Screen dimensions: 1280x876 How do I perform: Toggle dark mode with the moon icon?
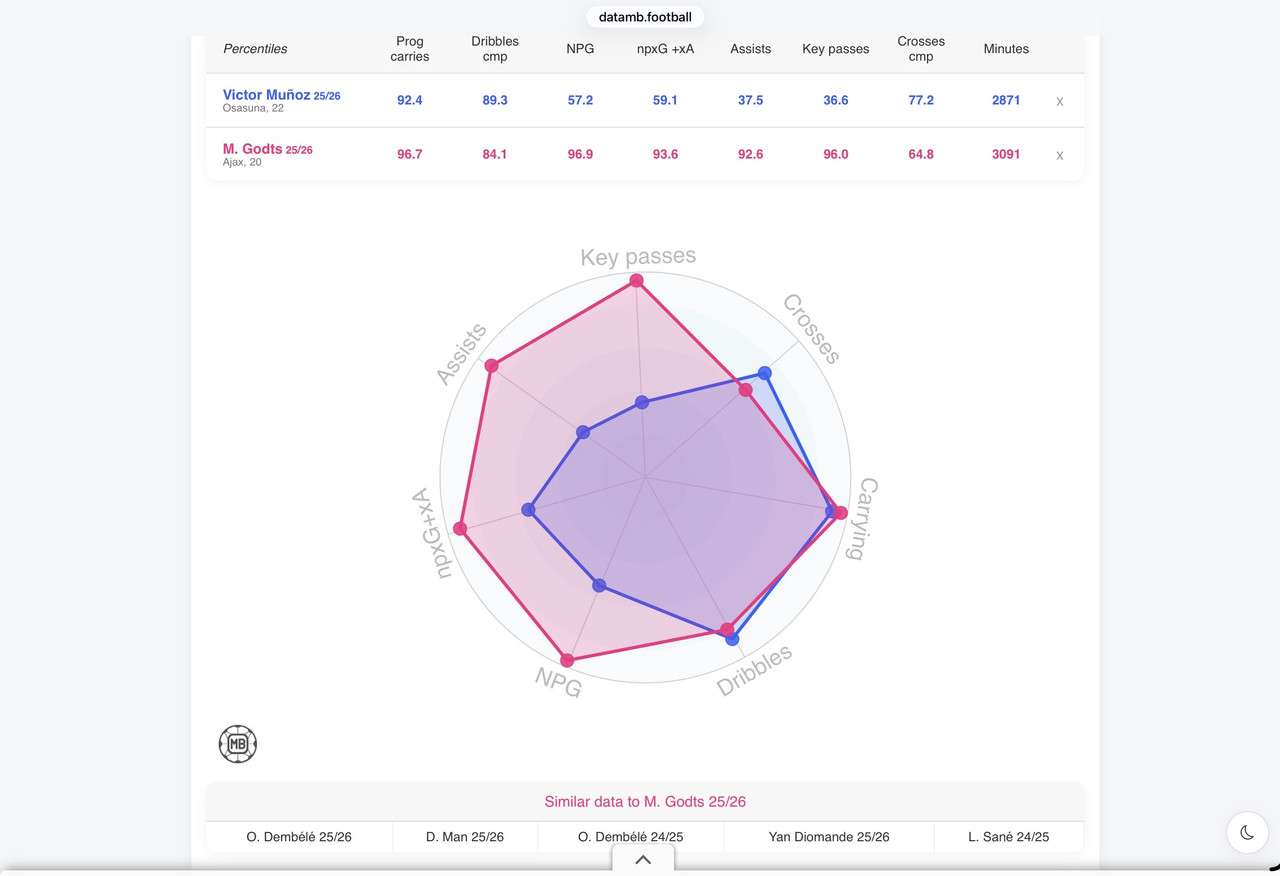(x=1247, y=832)
